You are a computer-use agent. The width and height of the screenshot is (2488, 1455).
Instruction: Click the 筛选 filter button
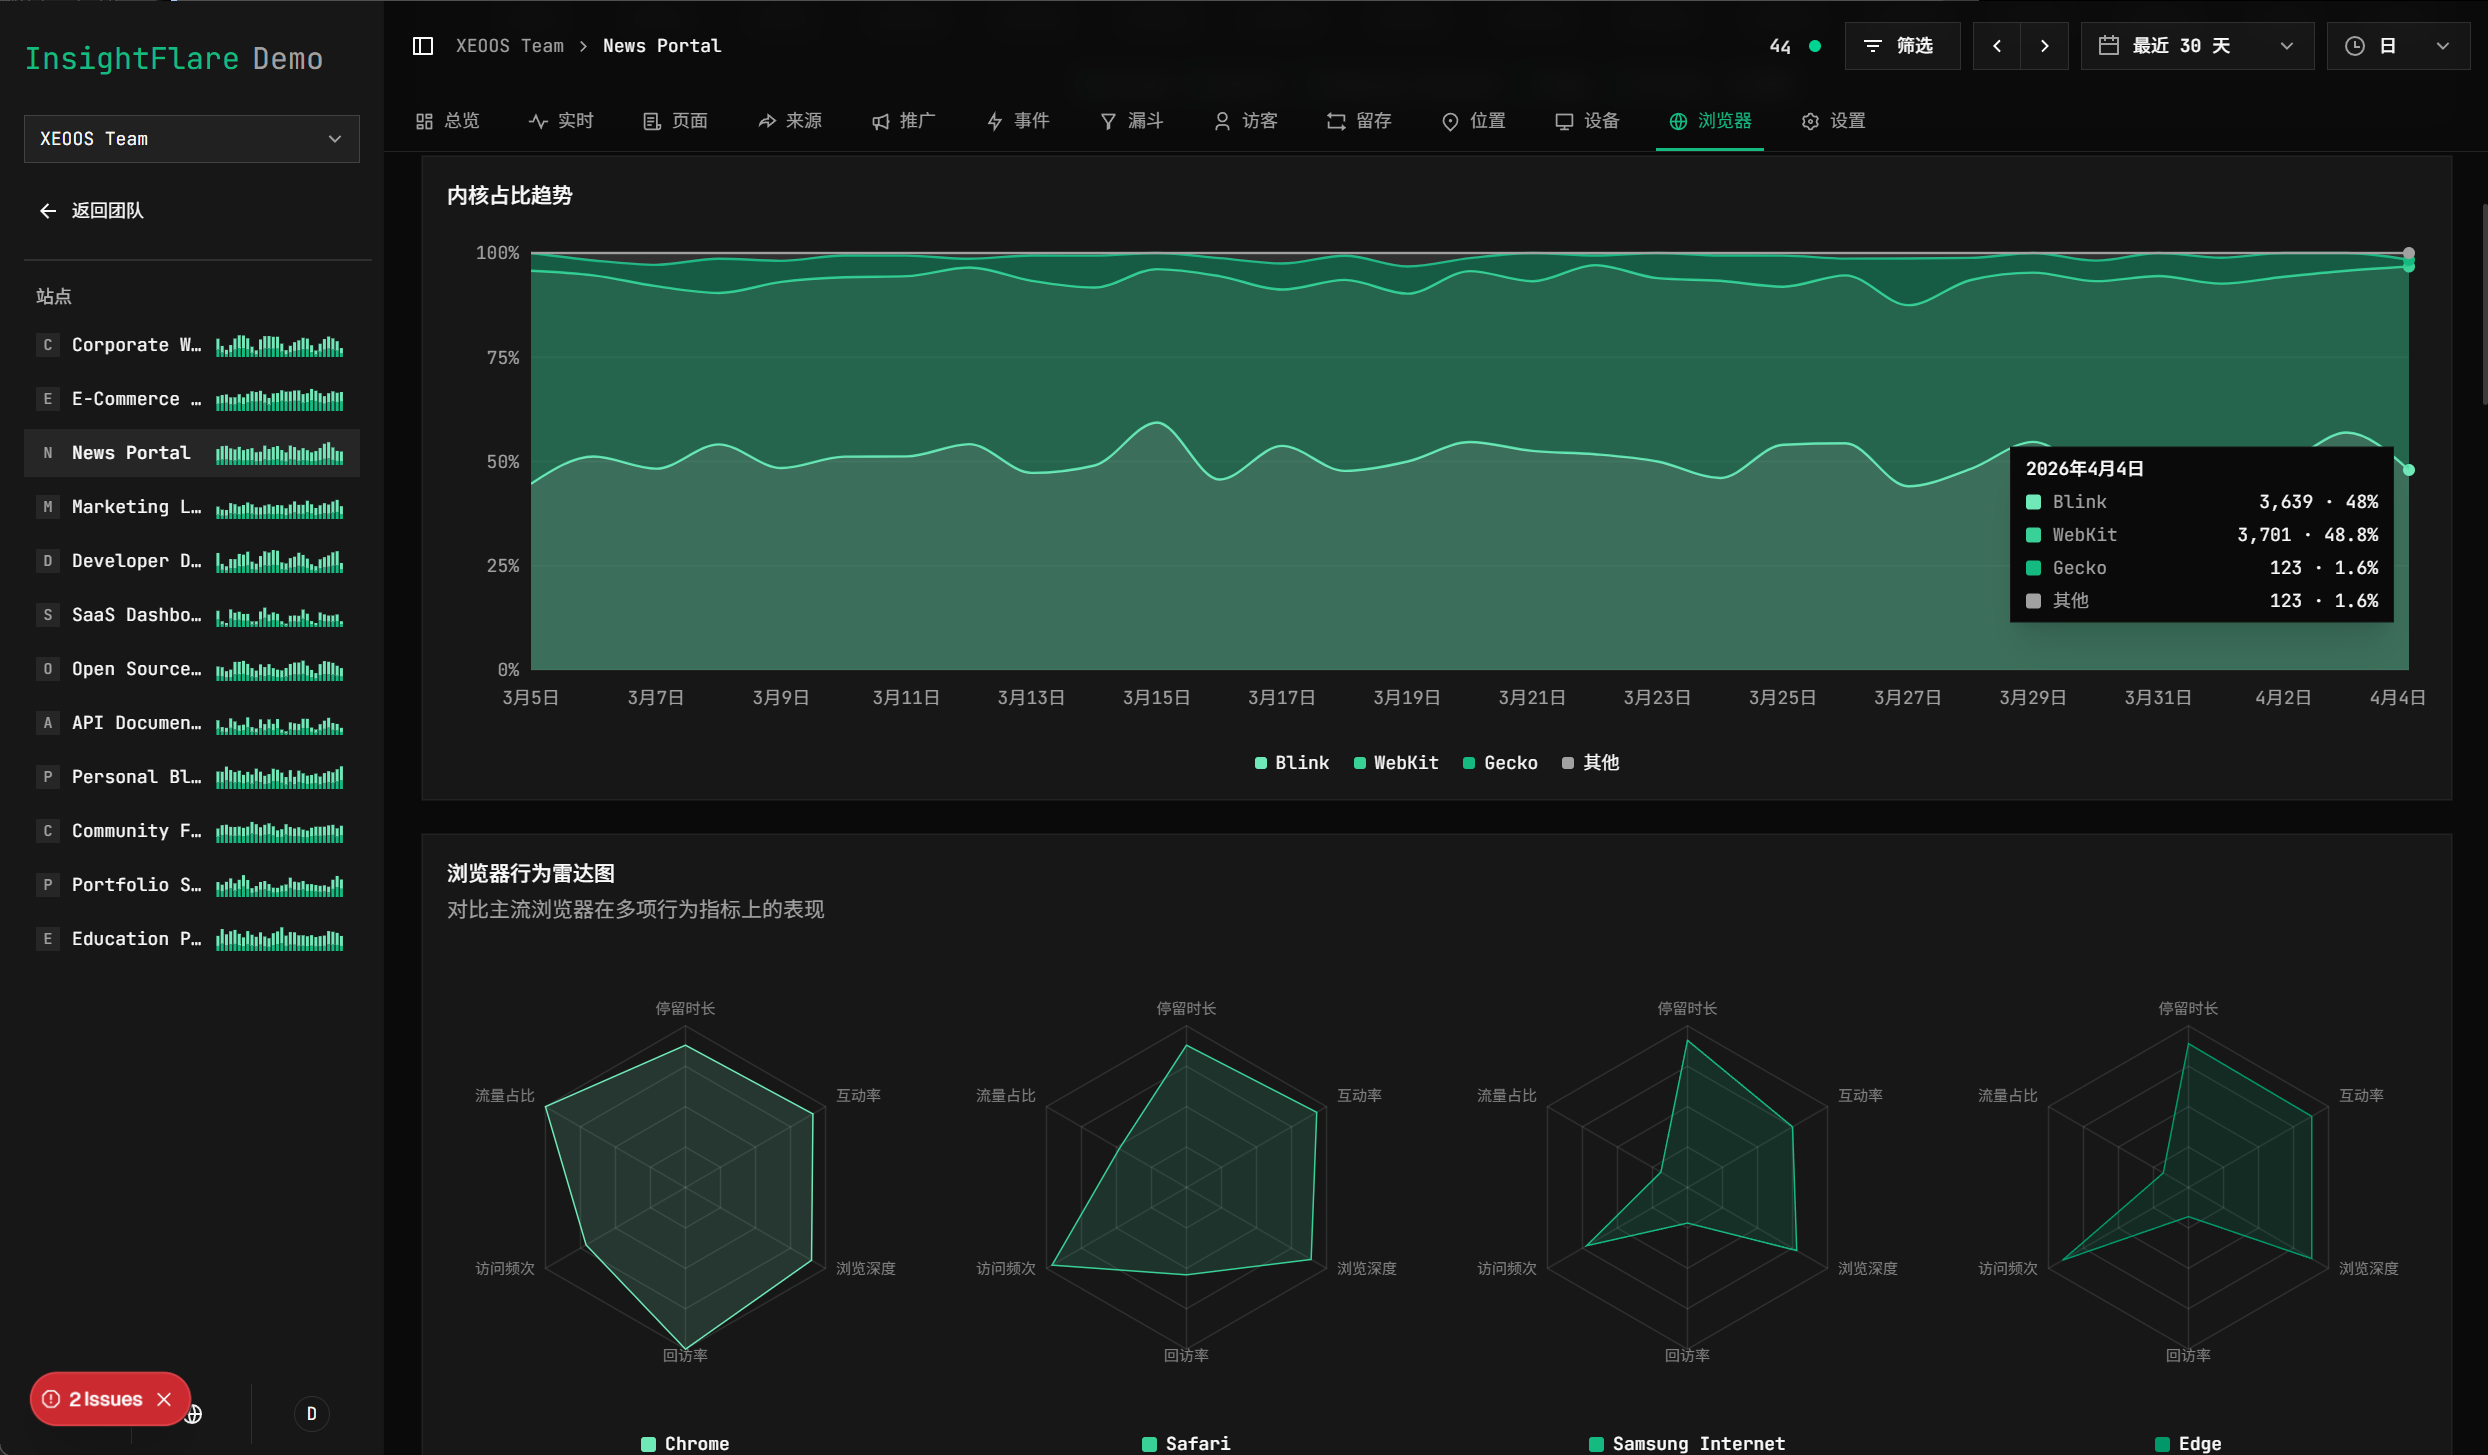point(1902,46)
